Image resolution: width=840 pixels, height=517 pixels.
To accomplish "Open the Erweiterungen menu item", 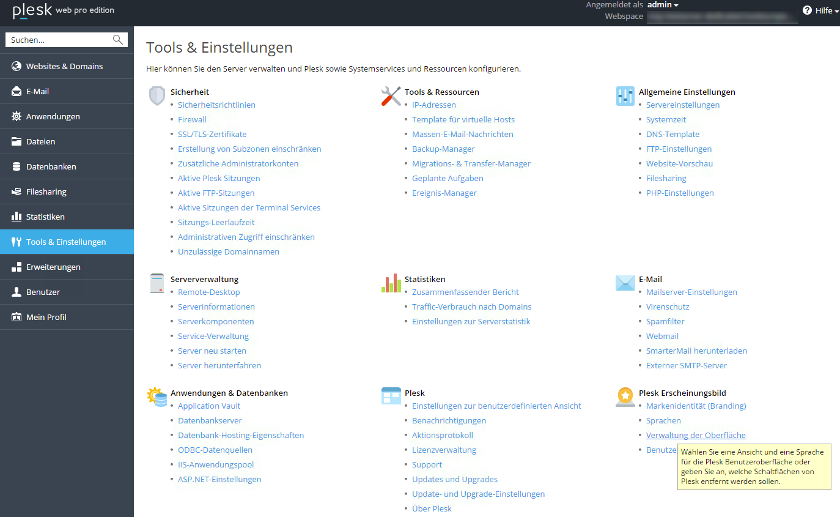I will (67, 267).
